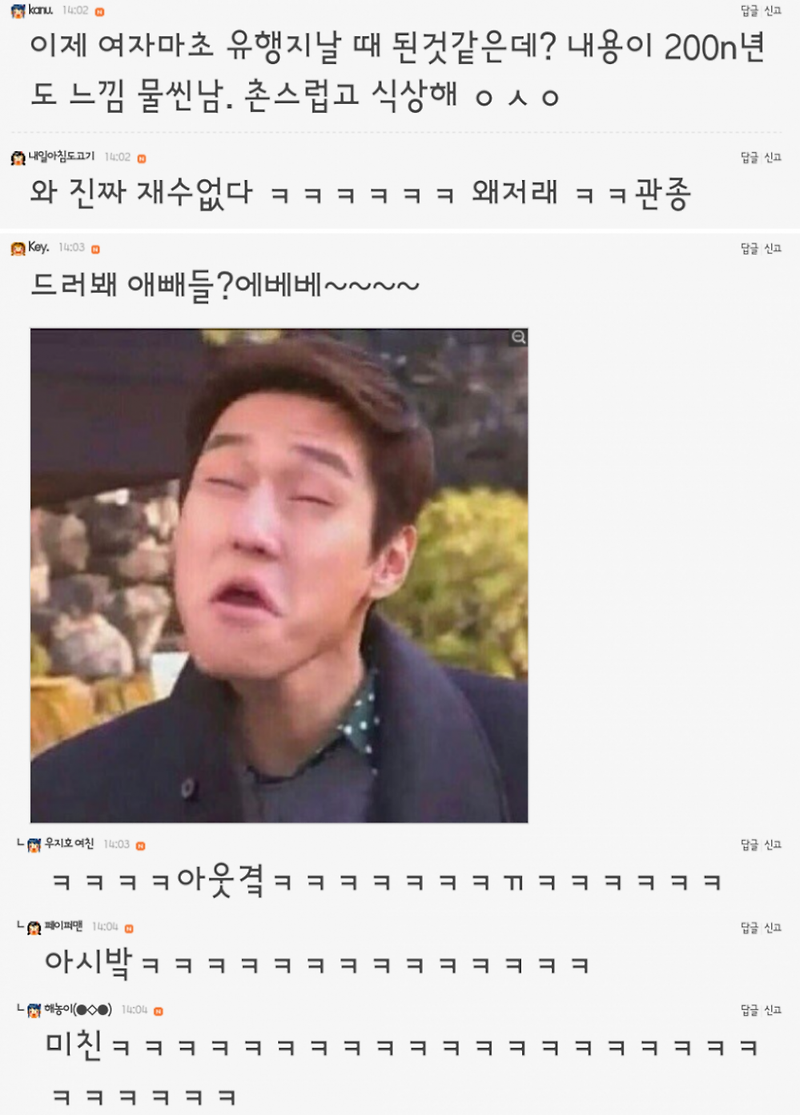Click 답글 on 우지호 여친's comment
800x1115 pixels.
pos(750,844)
